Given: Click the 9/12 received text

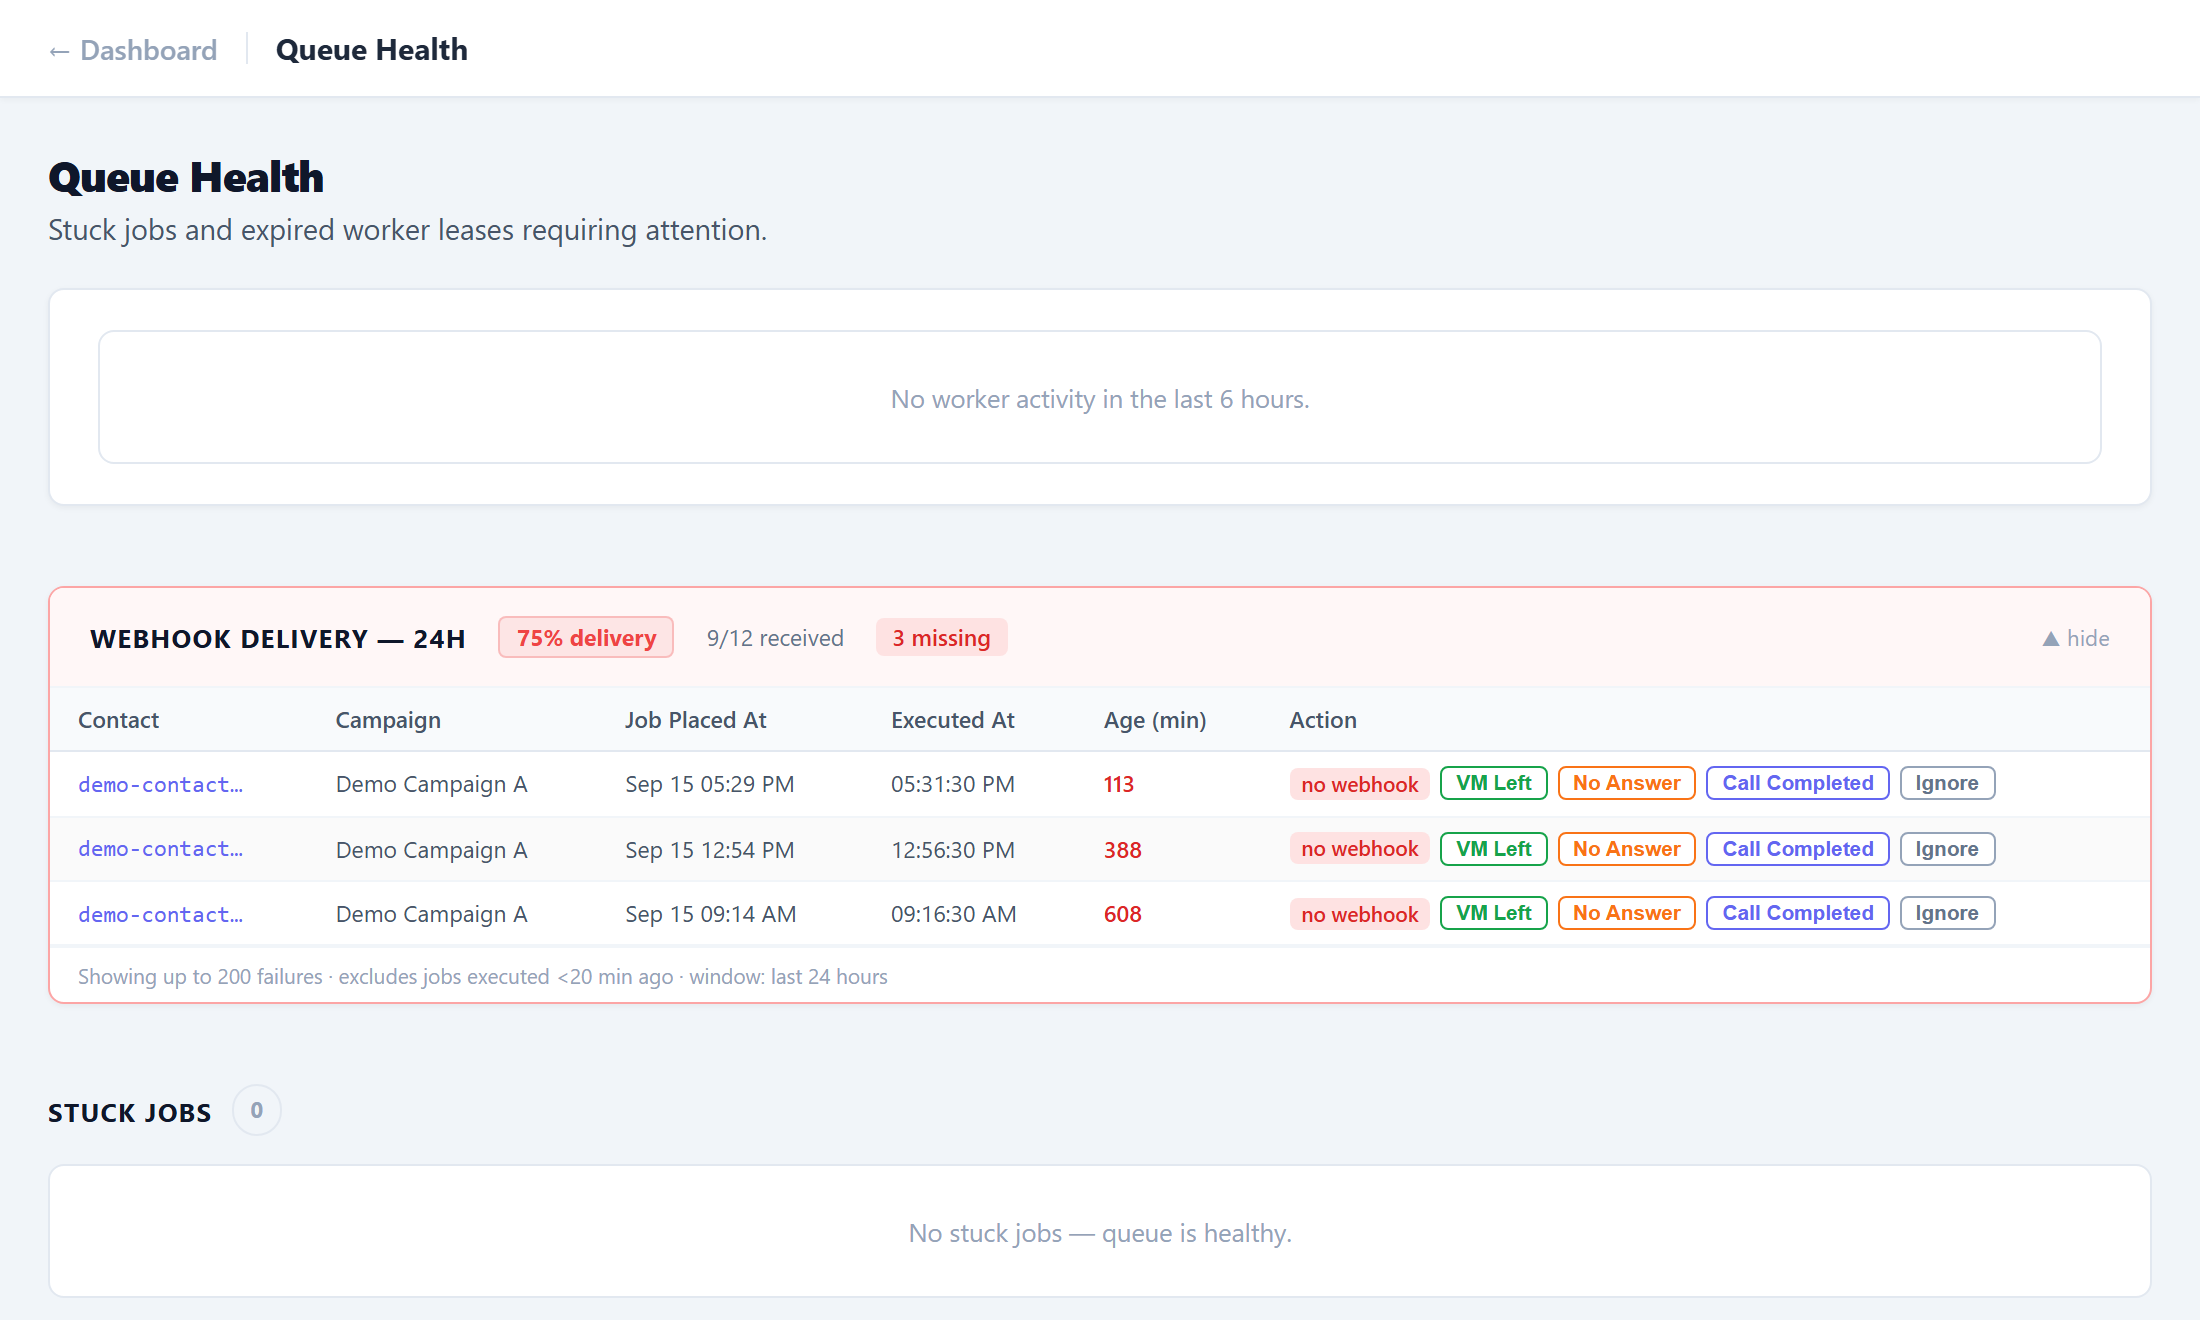Looking at the screenshot, I should pyautogui.click(x=775, y=638).
